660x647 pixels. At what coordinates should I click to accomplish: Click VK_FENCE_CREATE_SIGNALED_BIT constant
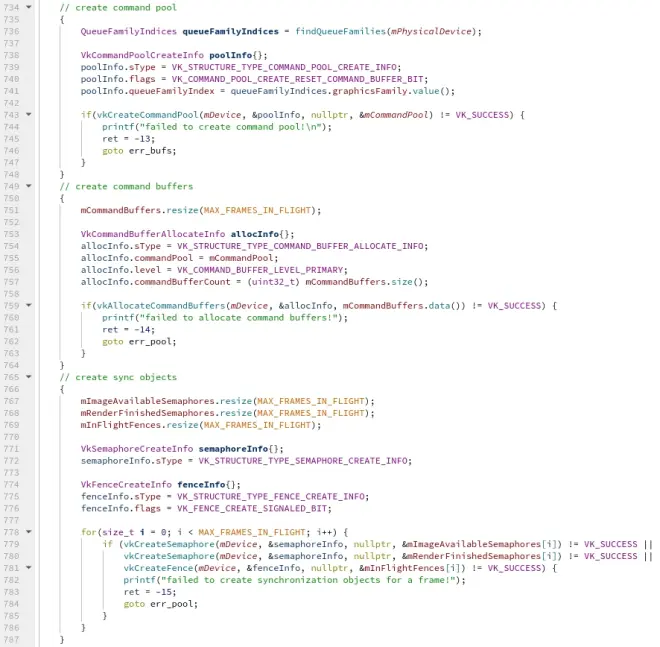tap(252, 509)
